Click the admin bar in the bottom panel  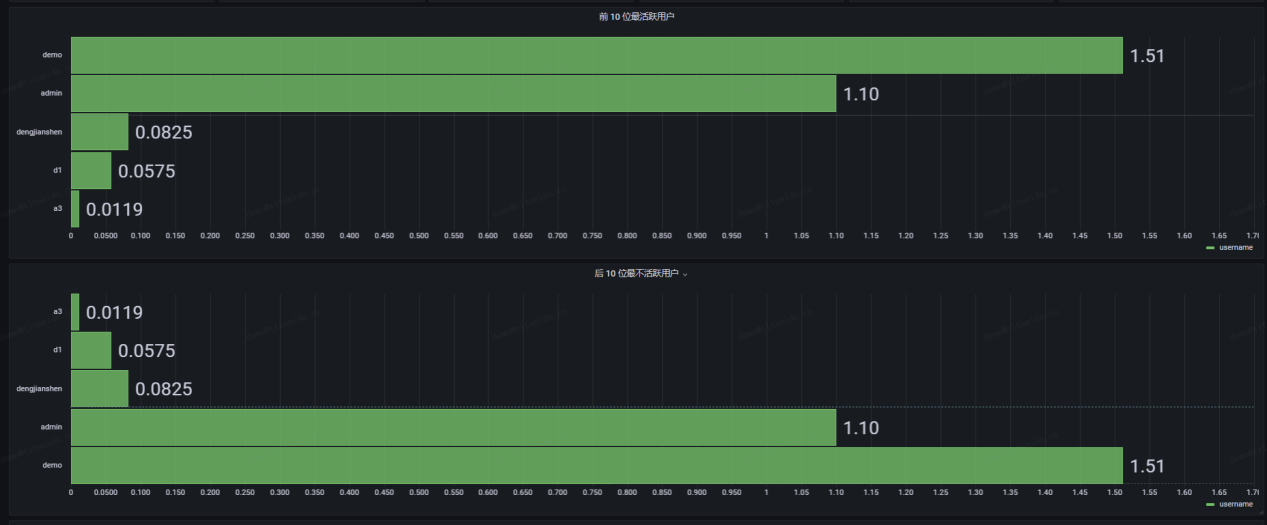click(x=453, y=427)
